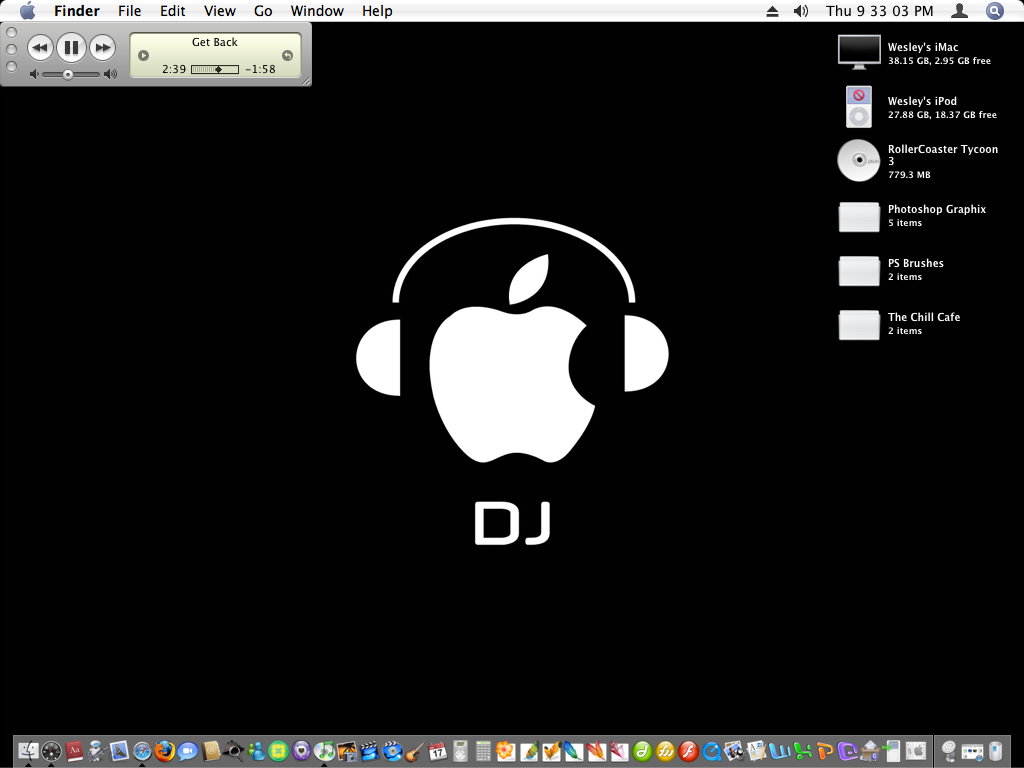Open the File menu

pos(129,11)
